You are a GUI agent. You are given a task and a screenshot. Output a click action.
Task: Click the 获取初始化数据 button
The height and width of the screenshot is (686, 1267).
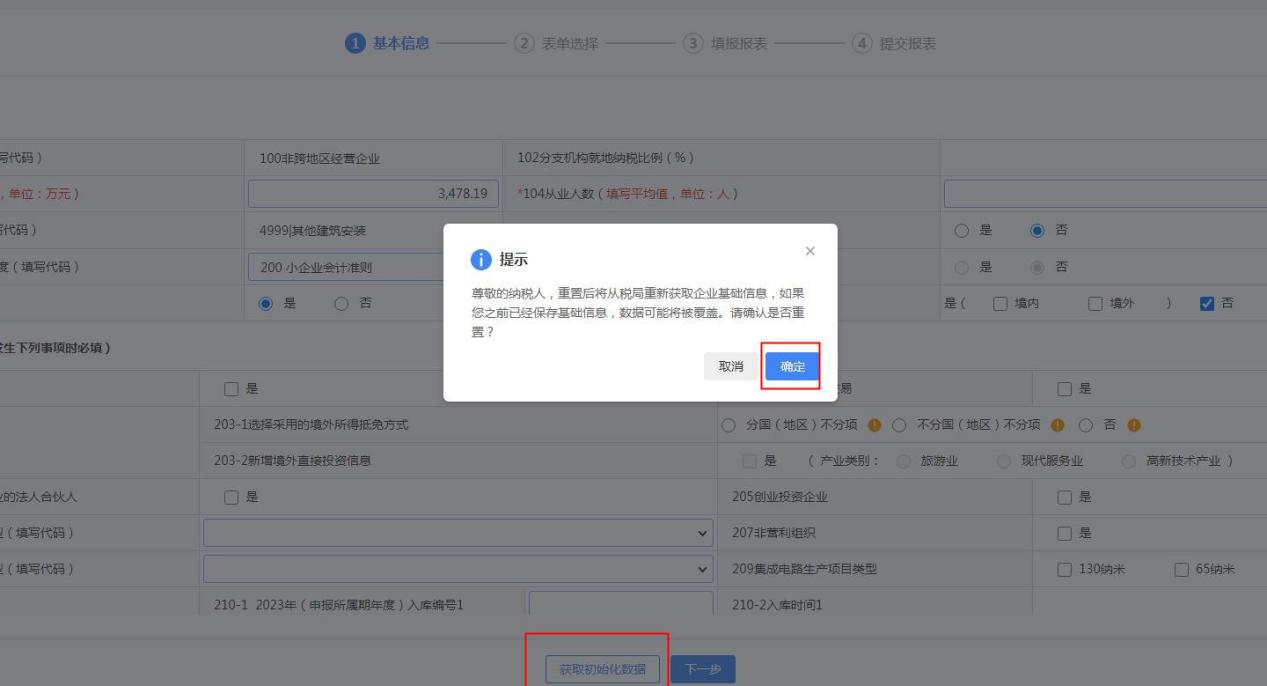pos(602,669)
